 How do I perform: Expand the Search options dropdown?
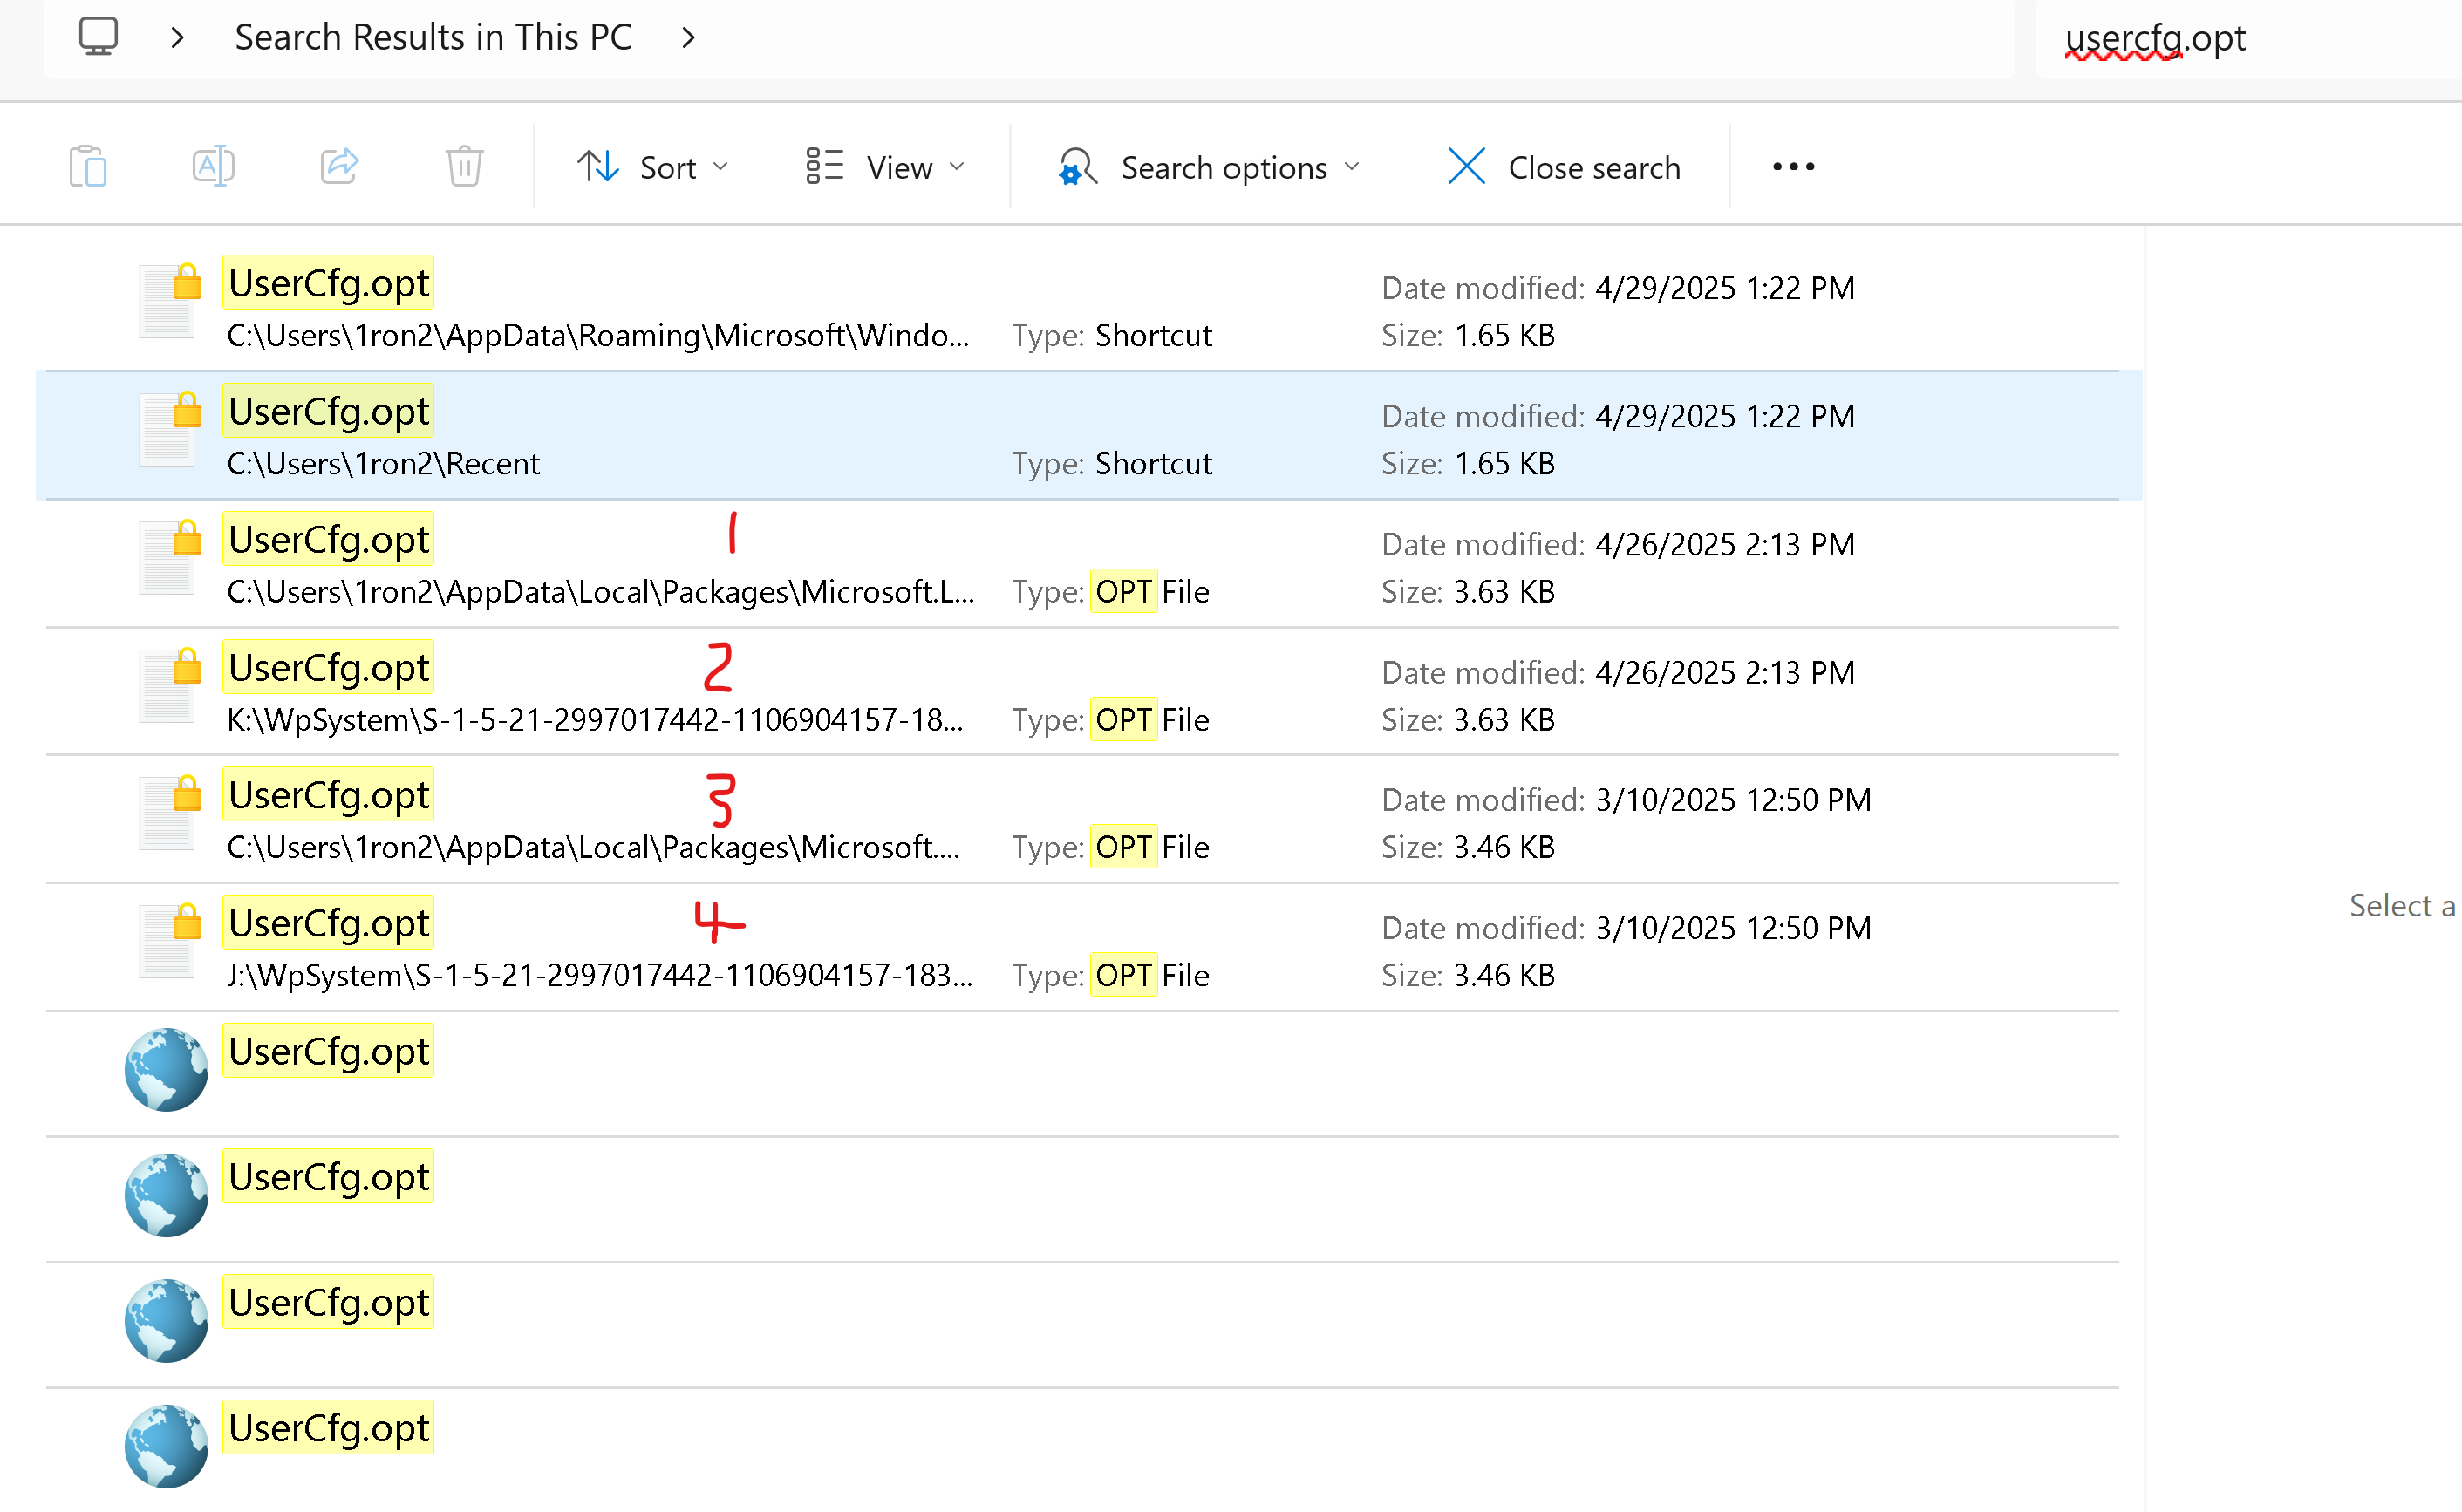[1210, 167]
